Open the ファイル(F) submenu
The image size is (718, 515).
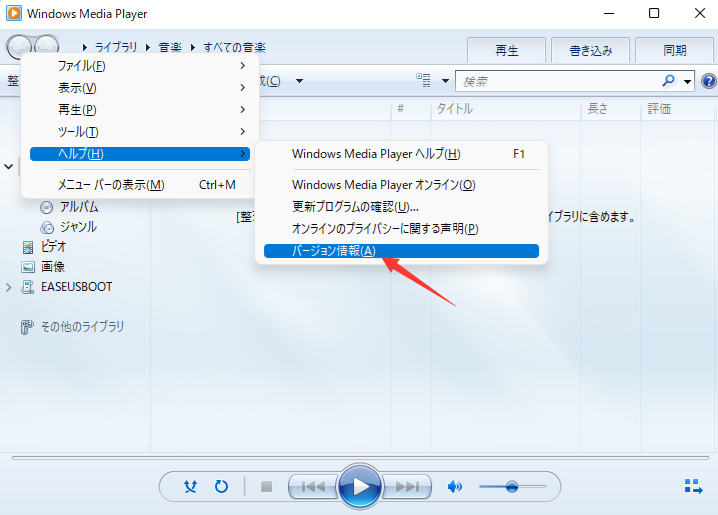140,66
